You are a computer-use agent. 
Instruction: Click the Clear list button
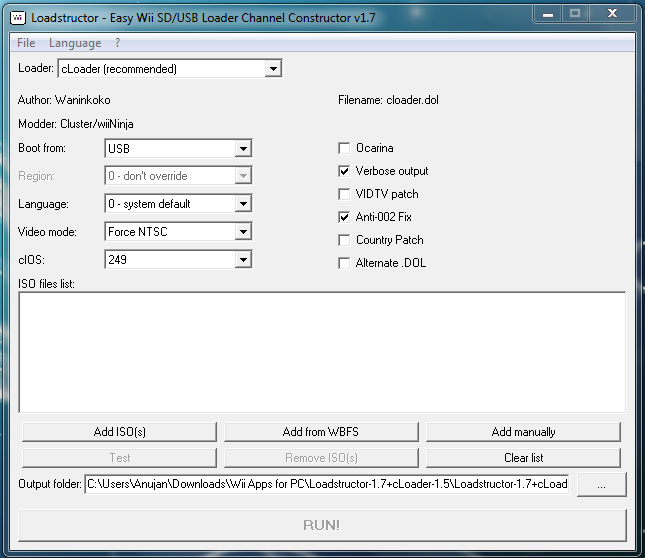(x=523, y=458)
